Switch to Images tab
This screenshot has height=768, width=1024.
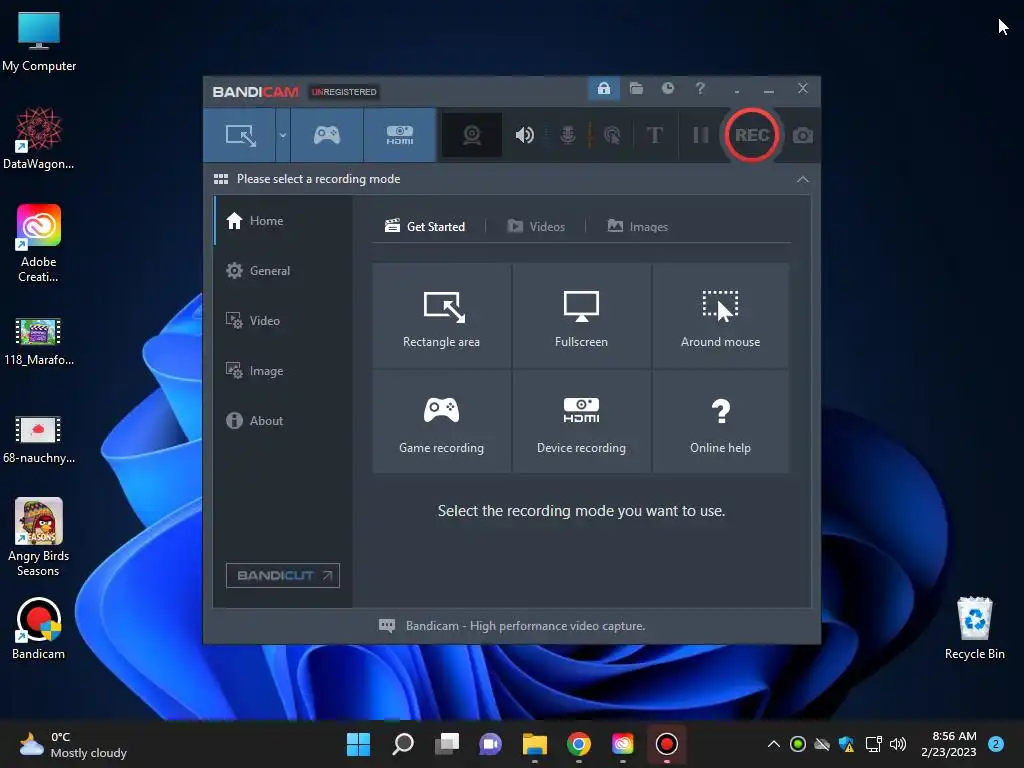pyautogui.click(x=637, y=227)
